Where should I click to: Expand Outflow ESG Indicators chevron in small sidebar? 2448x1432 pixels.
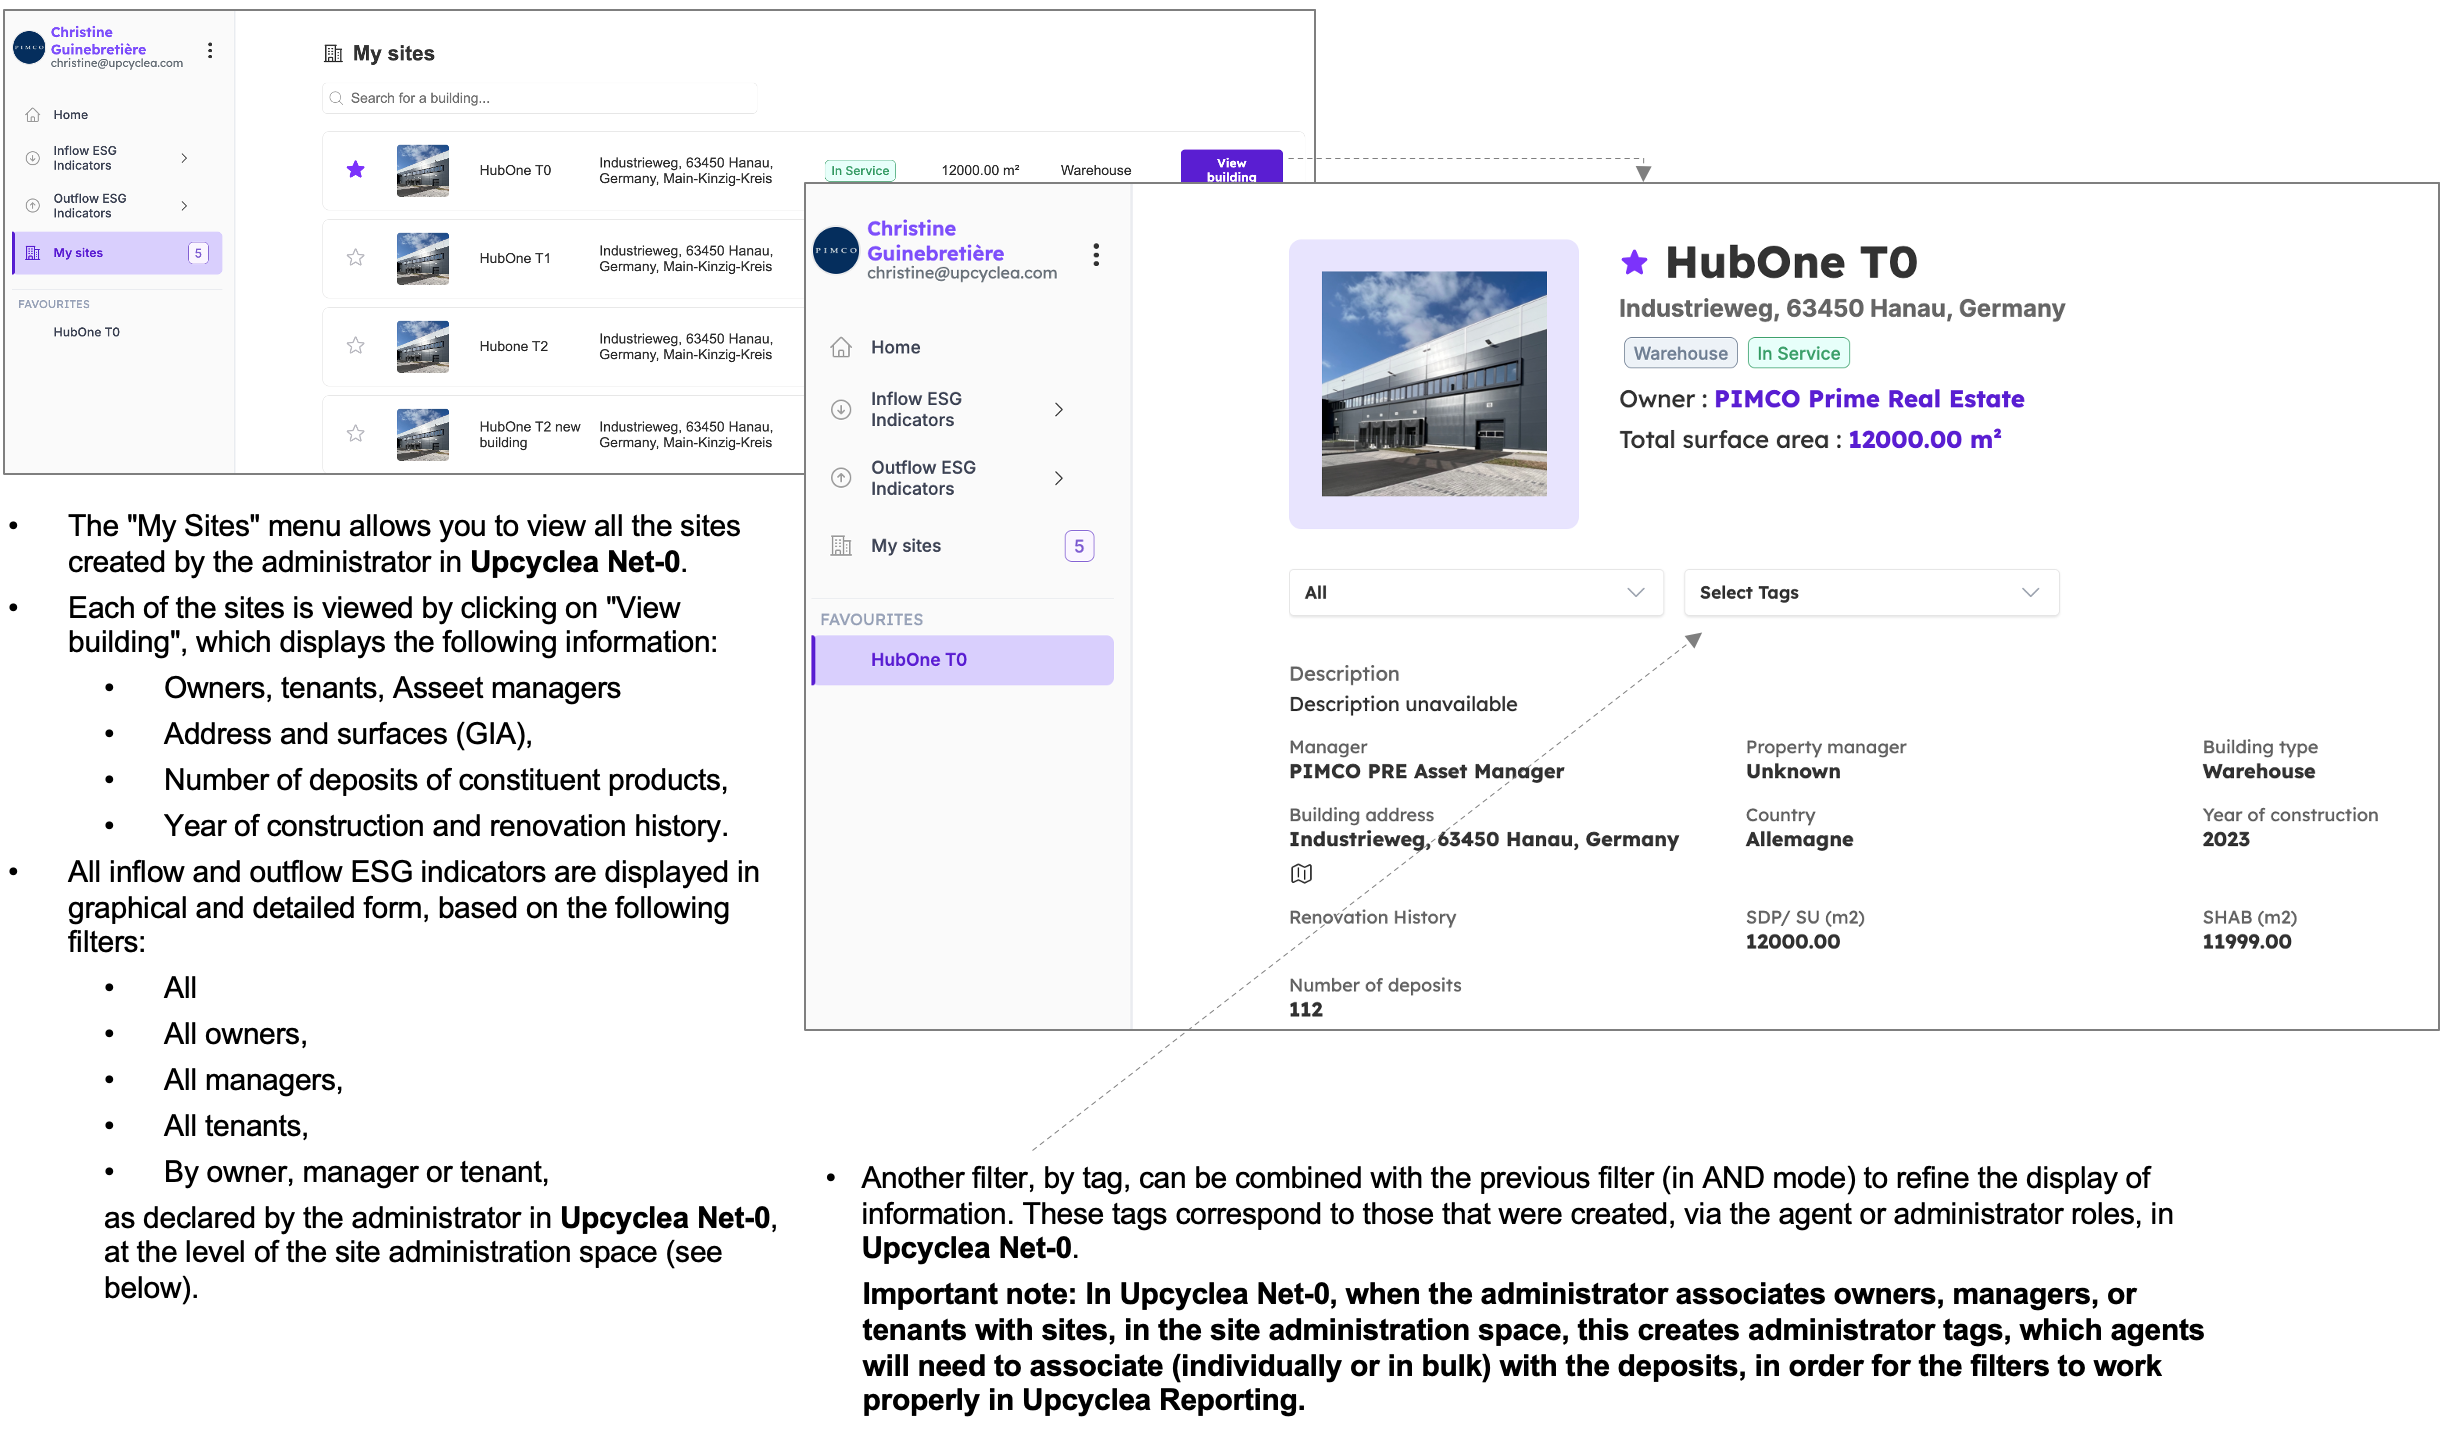point(185,206)
